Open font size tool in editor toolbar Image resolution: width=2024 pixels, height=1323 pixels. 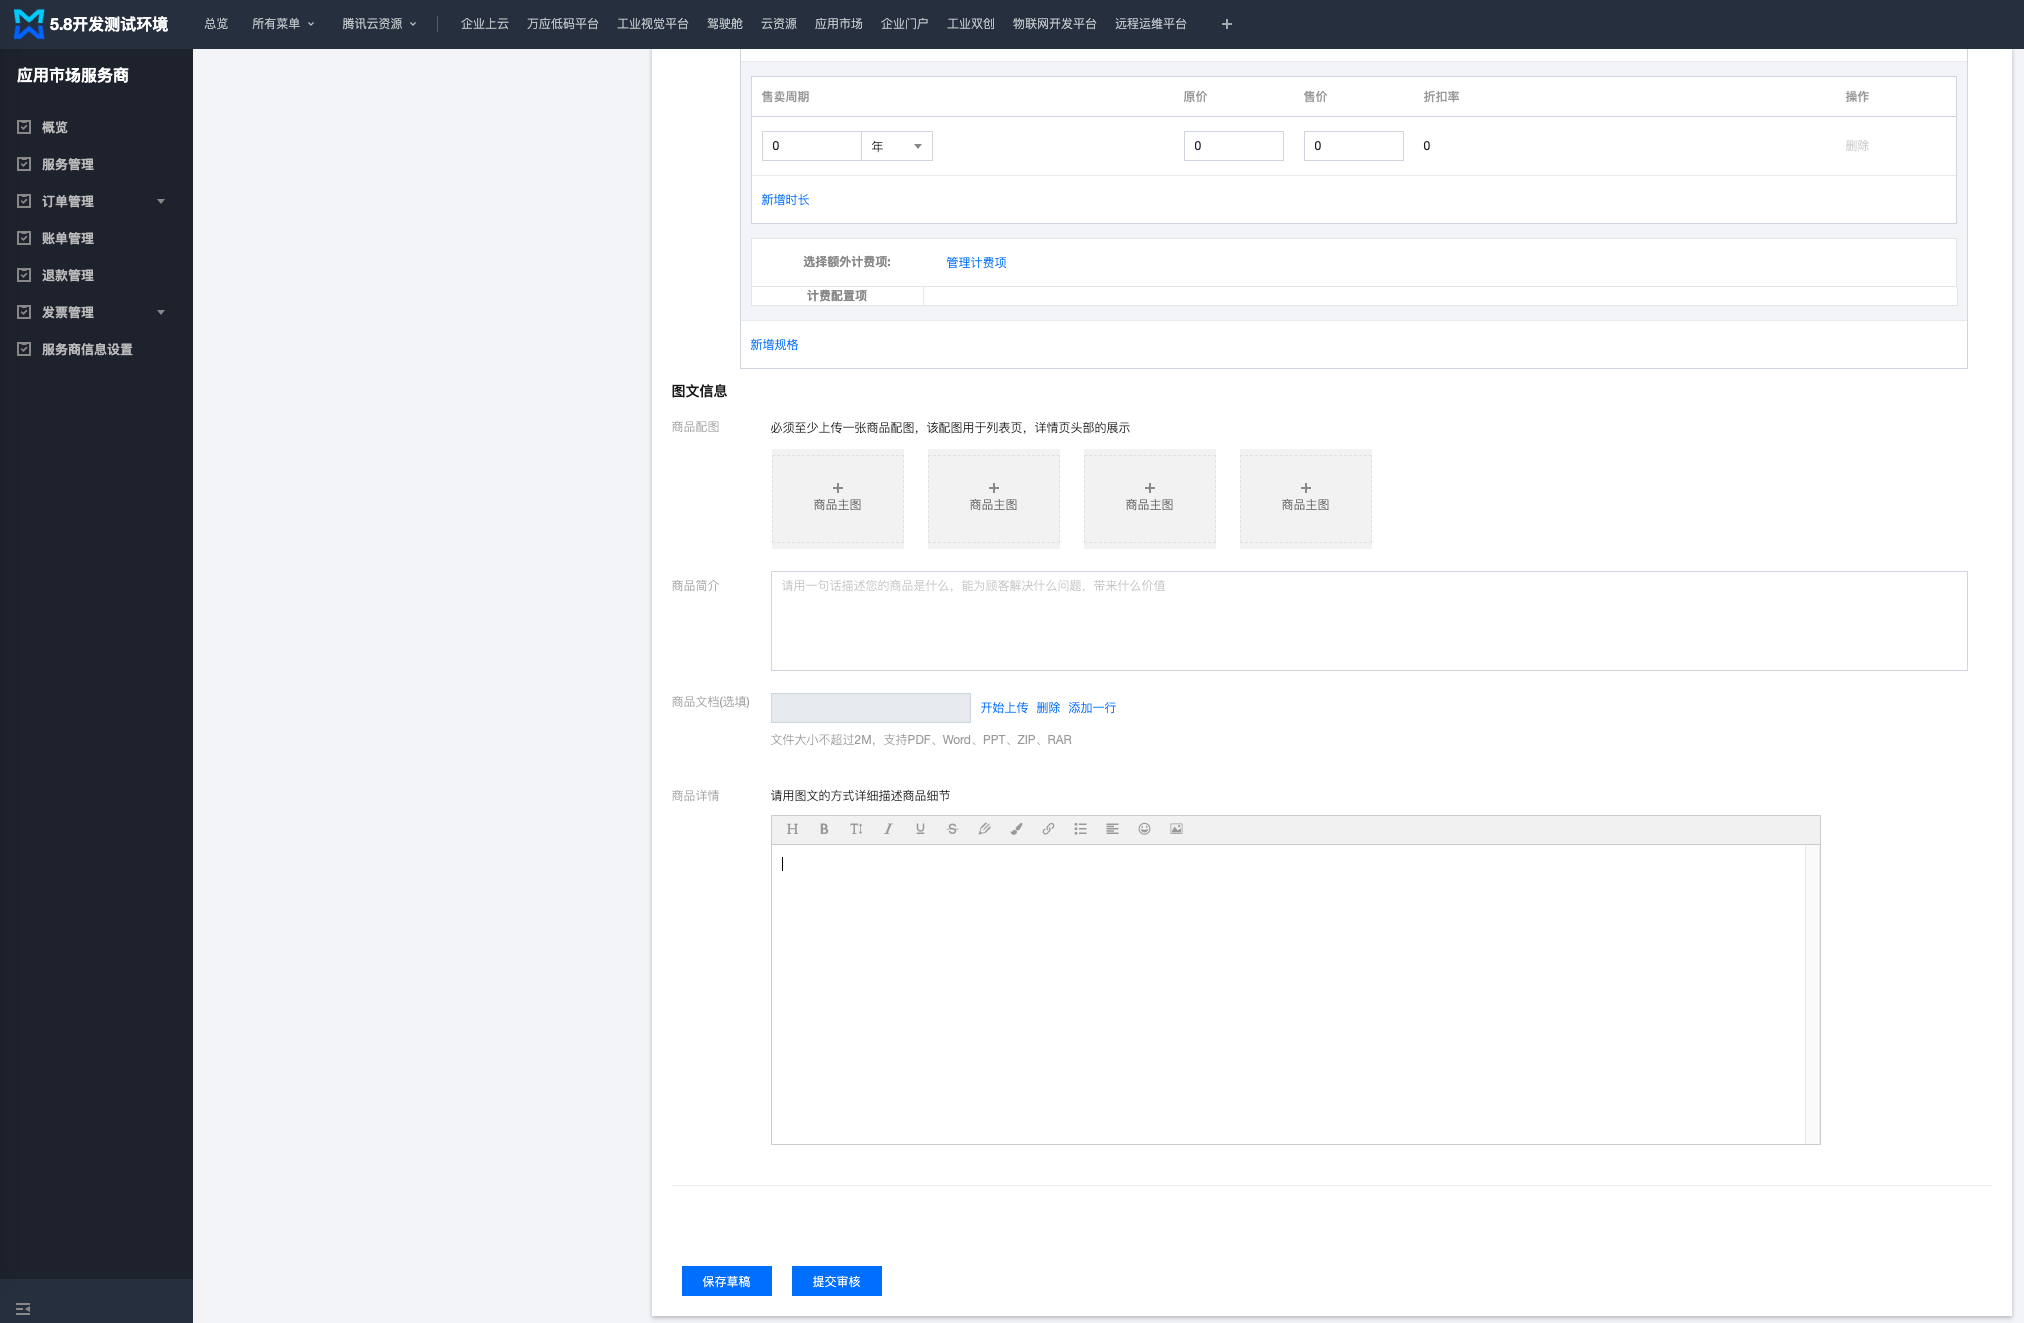point(856,829)
